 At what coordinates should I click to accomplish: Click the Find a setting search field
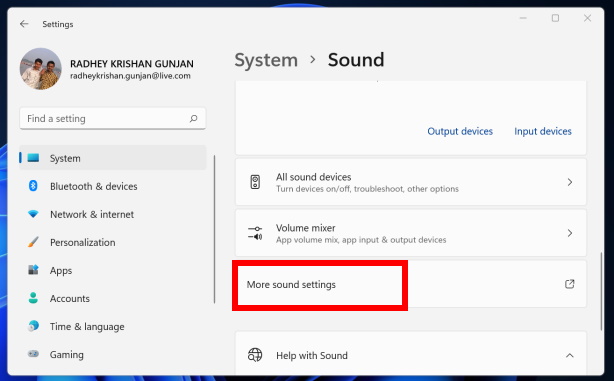pos(113,118)
